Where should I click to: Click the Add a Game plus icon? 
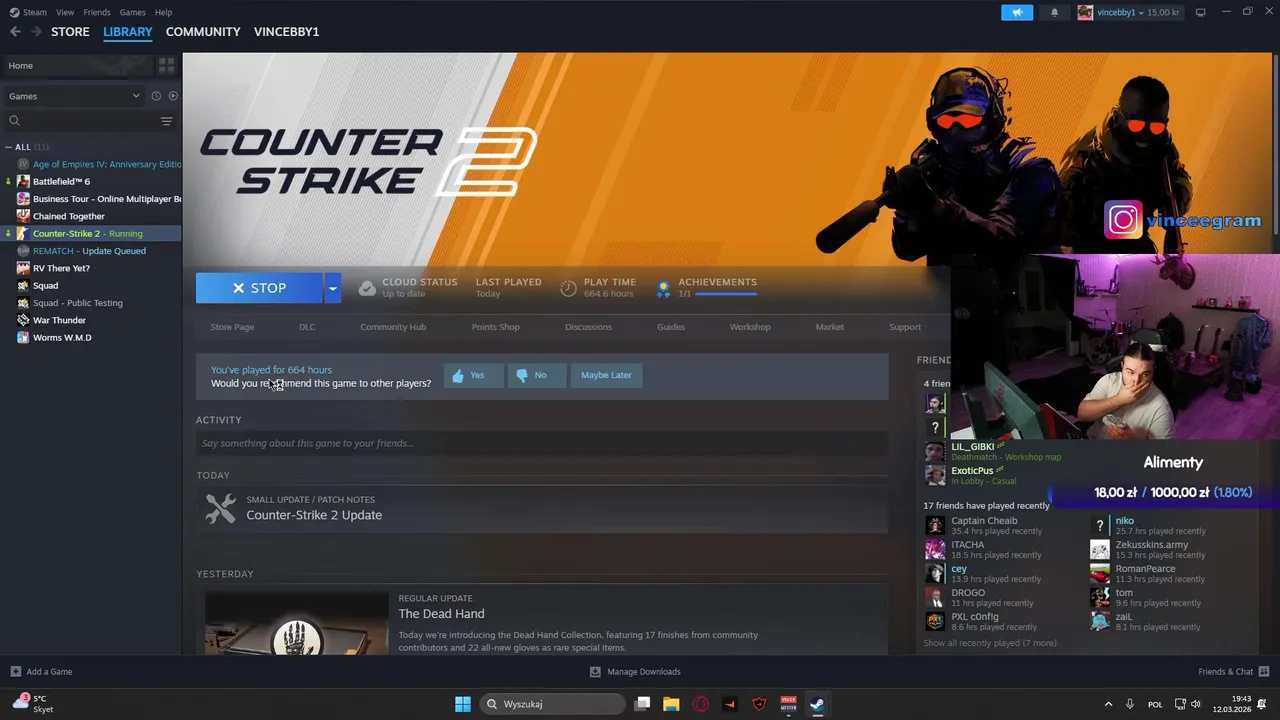pyautogui.click(x=15, y=672)
